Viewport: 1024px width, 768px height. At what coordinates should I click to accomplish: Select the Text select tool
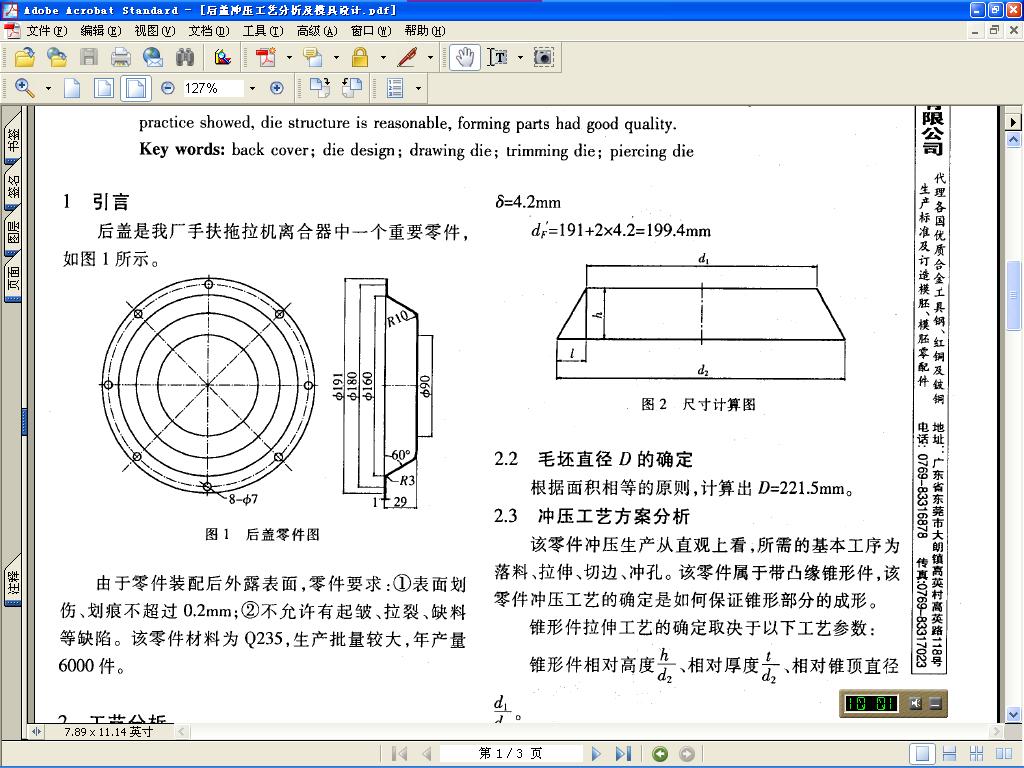(498, 57)
